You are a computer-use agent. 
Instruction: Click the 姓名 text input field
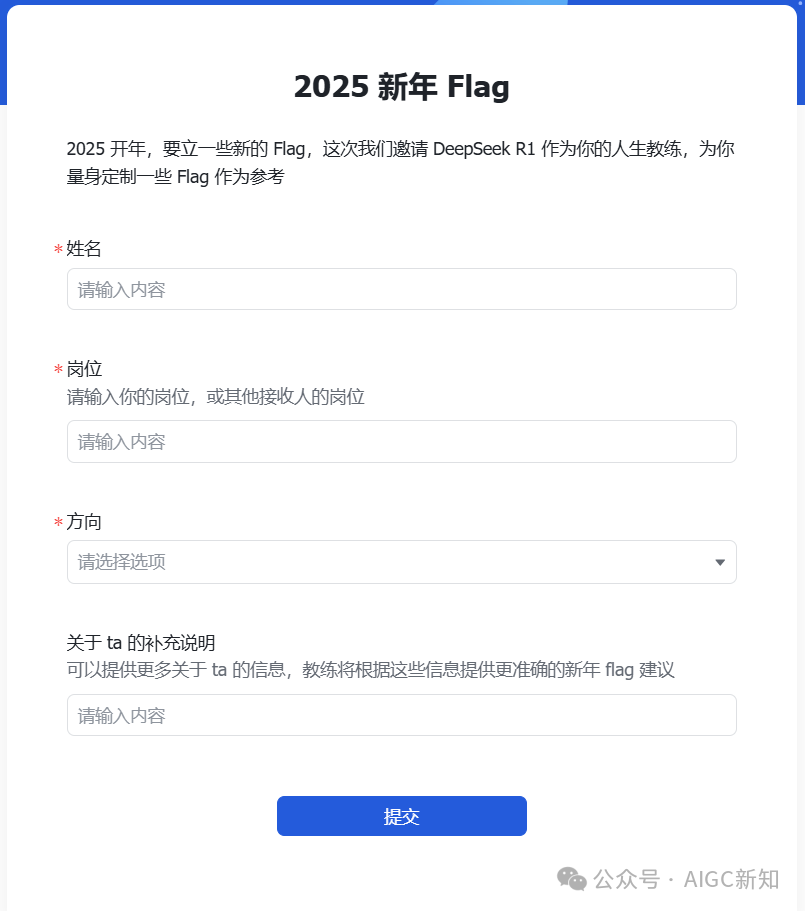pyautogui.click(x=401, y=290)
